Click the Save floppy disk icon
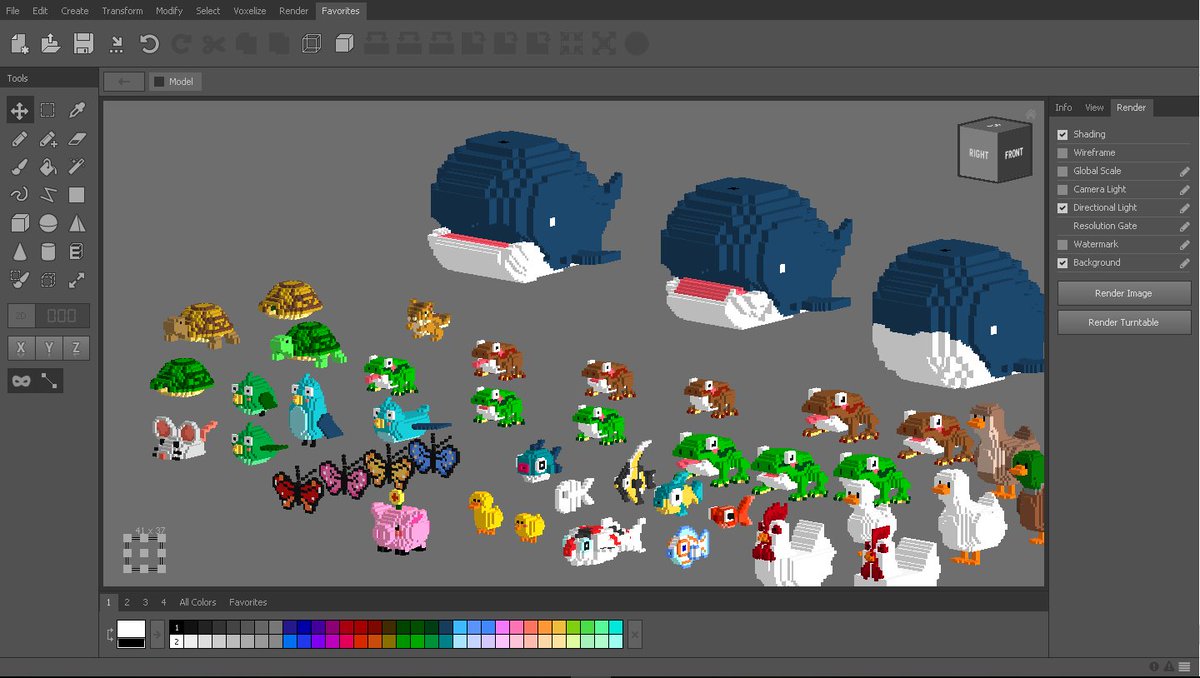 (x=83, y=44)
